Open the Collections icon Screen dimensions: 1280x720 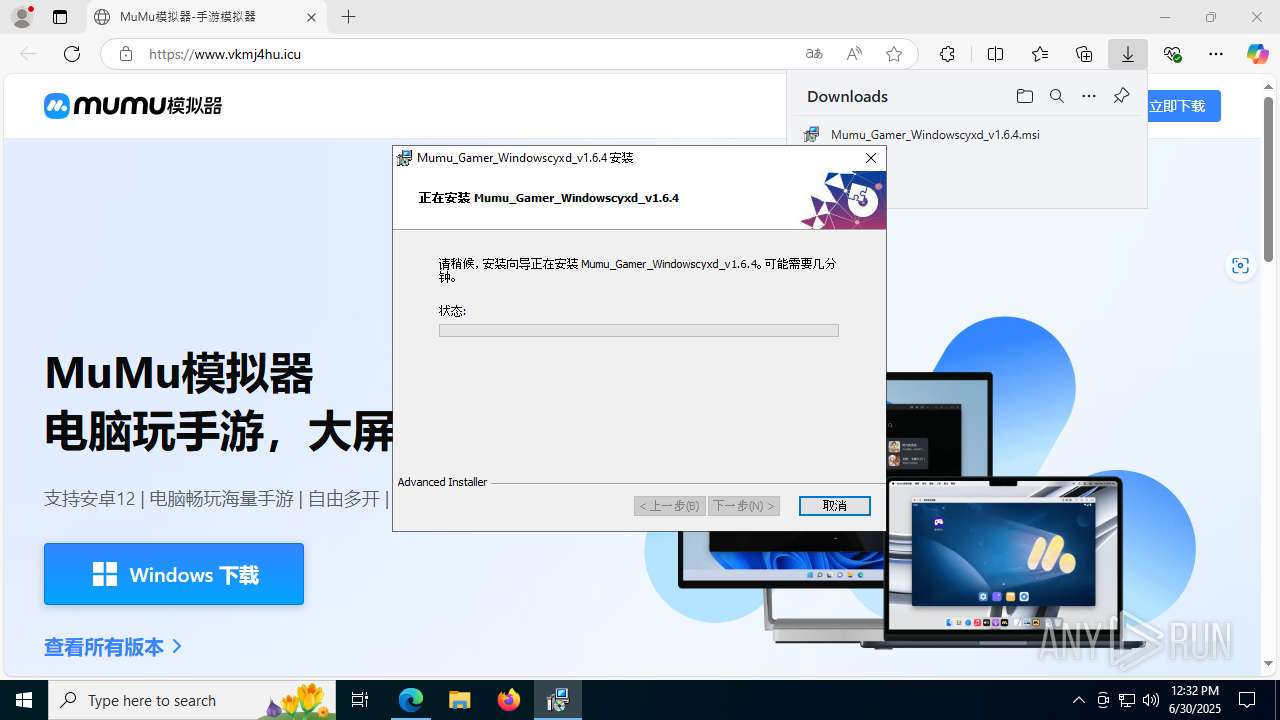pos(1084,54)
